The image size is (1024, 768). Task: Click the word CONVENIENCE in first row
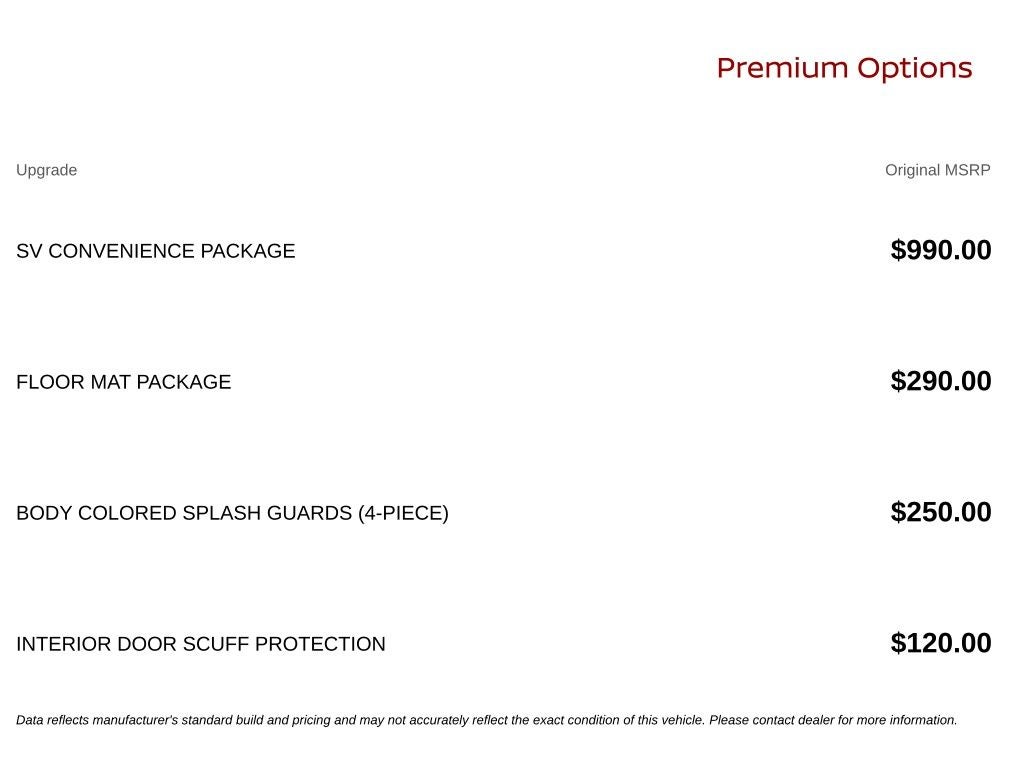121,251
